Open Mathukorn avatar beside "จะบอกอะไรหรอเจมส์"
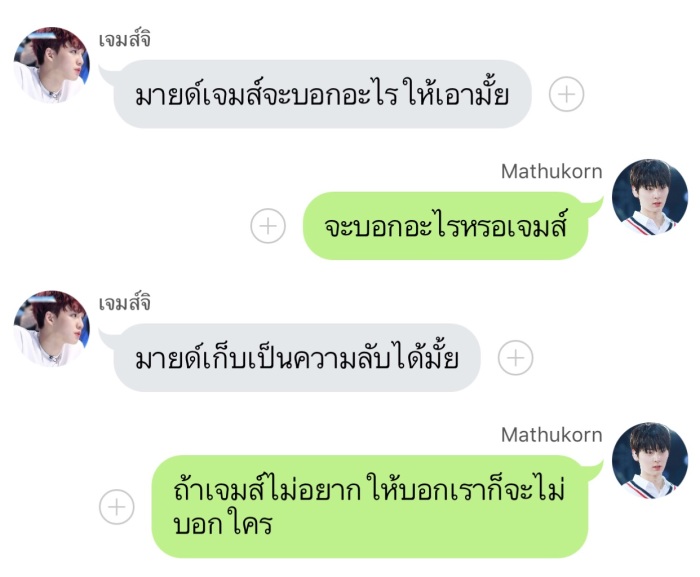 coord(650,197)
